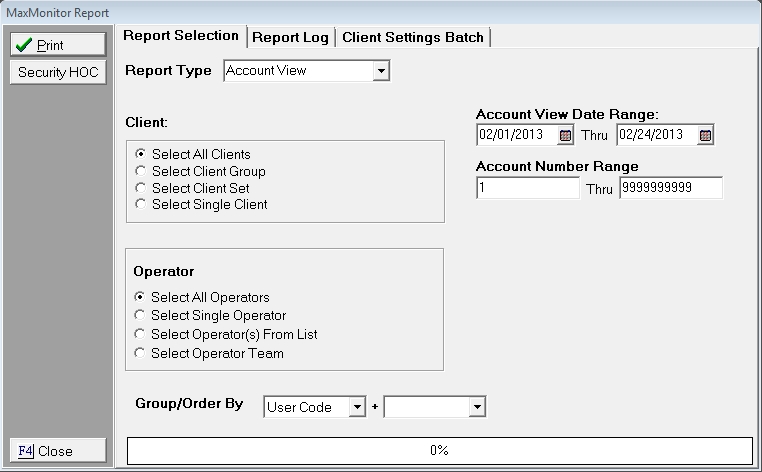The height and width of the screenshot is (472, 762).
Task: Choose Select Client Group radio option
Action: pos(141,171)
